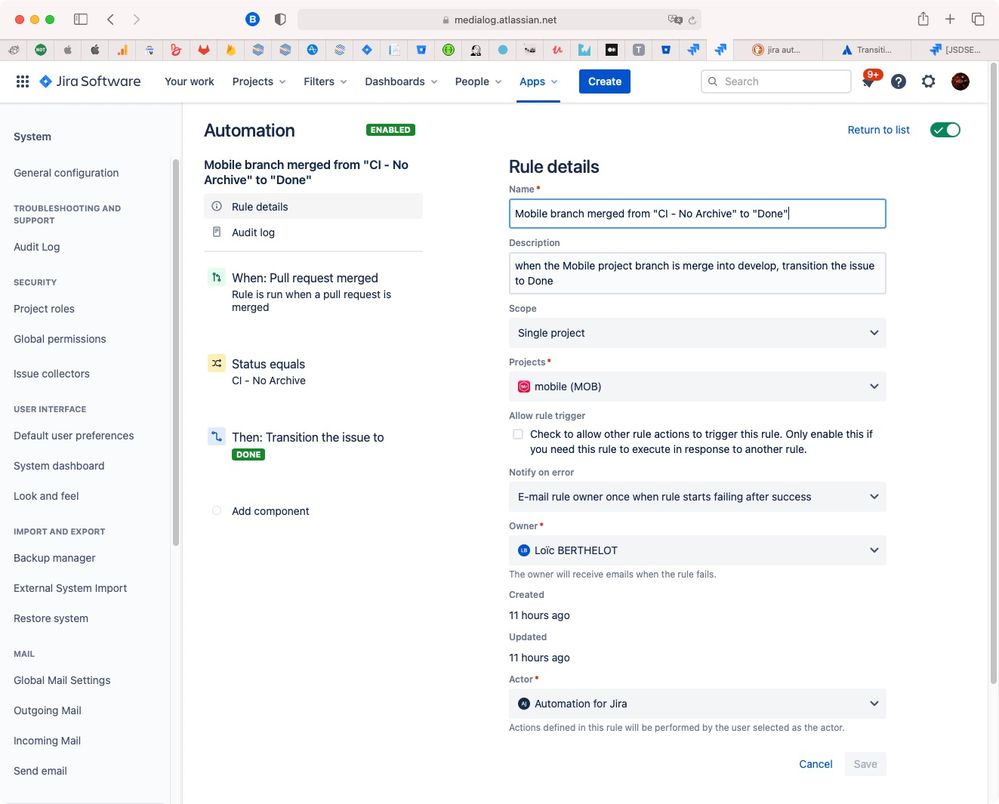Switch to the [JSDSE... browser tab
This screenshot has width=999, height=804.
[954, 50]
